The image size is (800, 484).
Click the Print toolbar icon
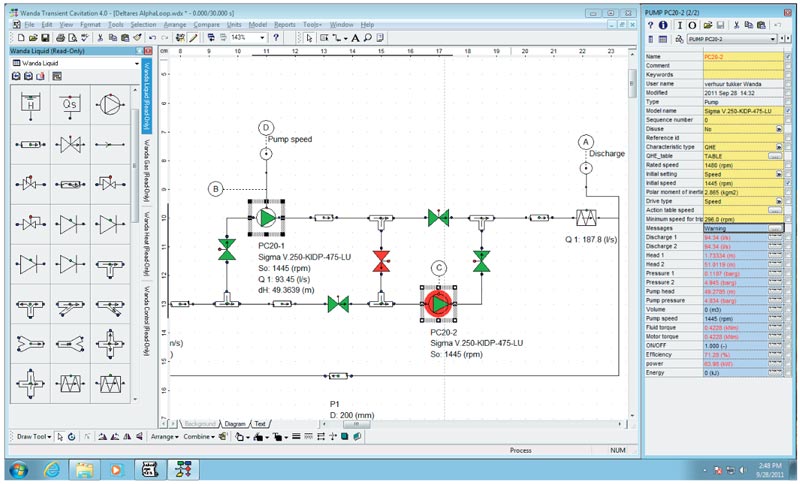[x=197, y=37]
